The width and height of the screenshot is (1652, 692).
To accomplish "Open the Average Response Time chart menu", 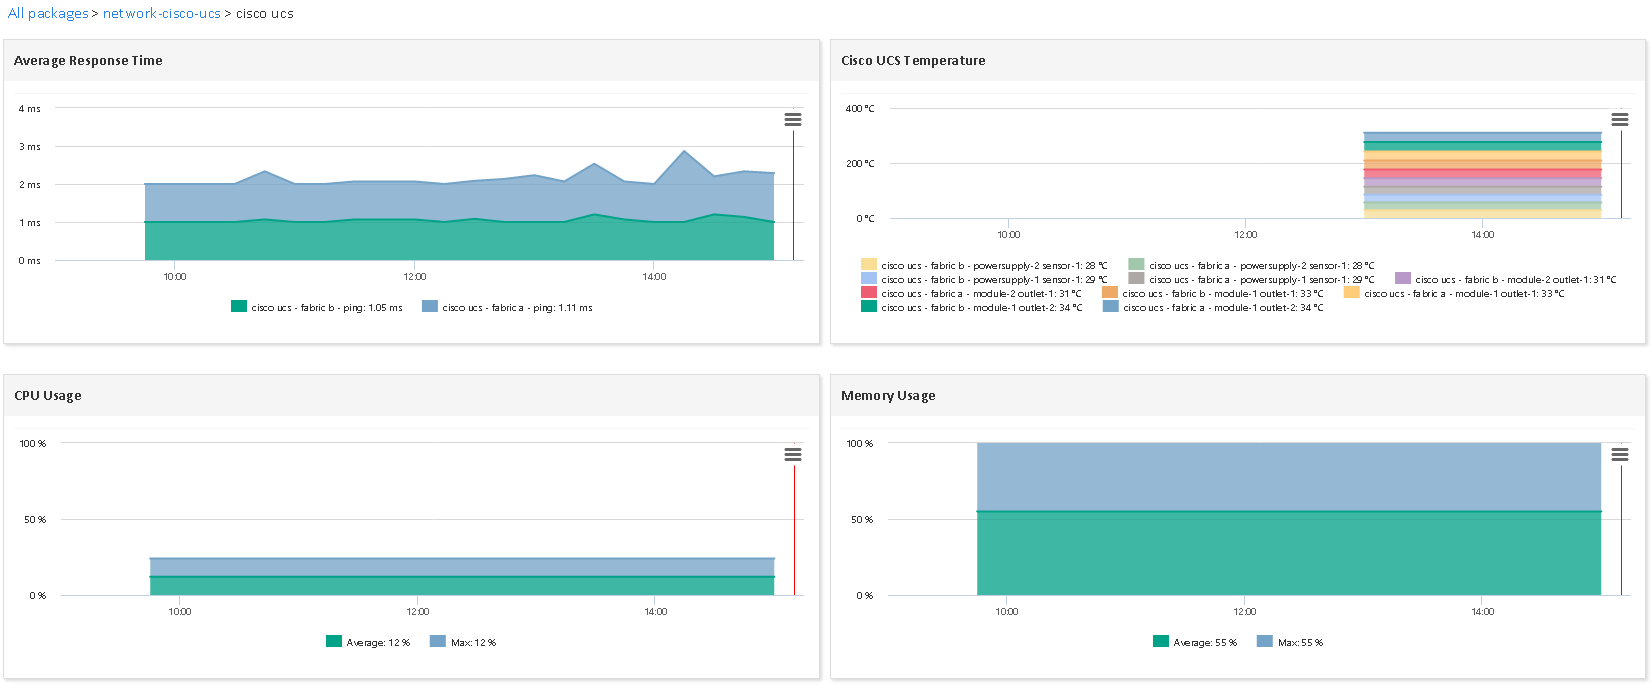I will coord(793,119).
